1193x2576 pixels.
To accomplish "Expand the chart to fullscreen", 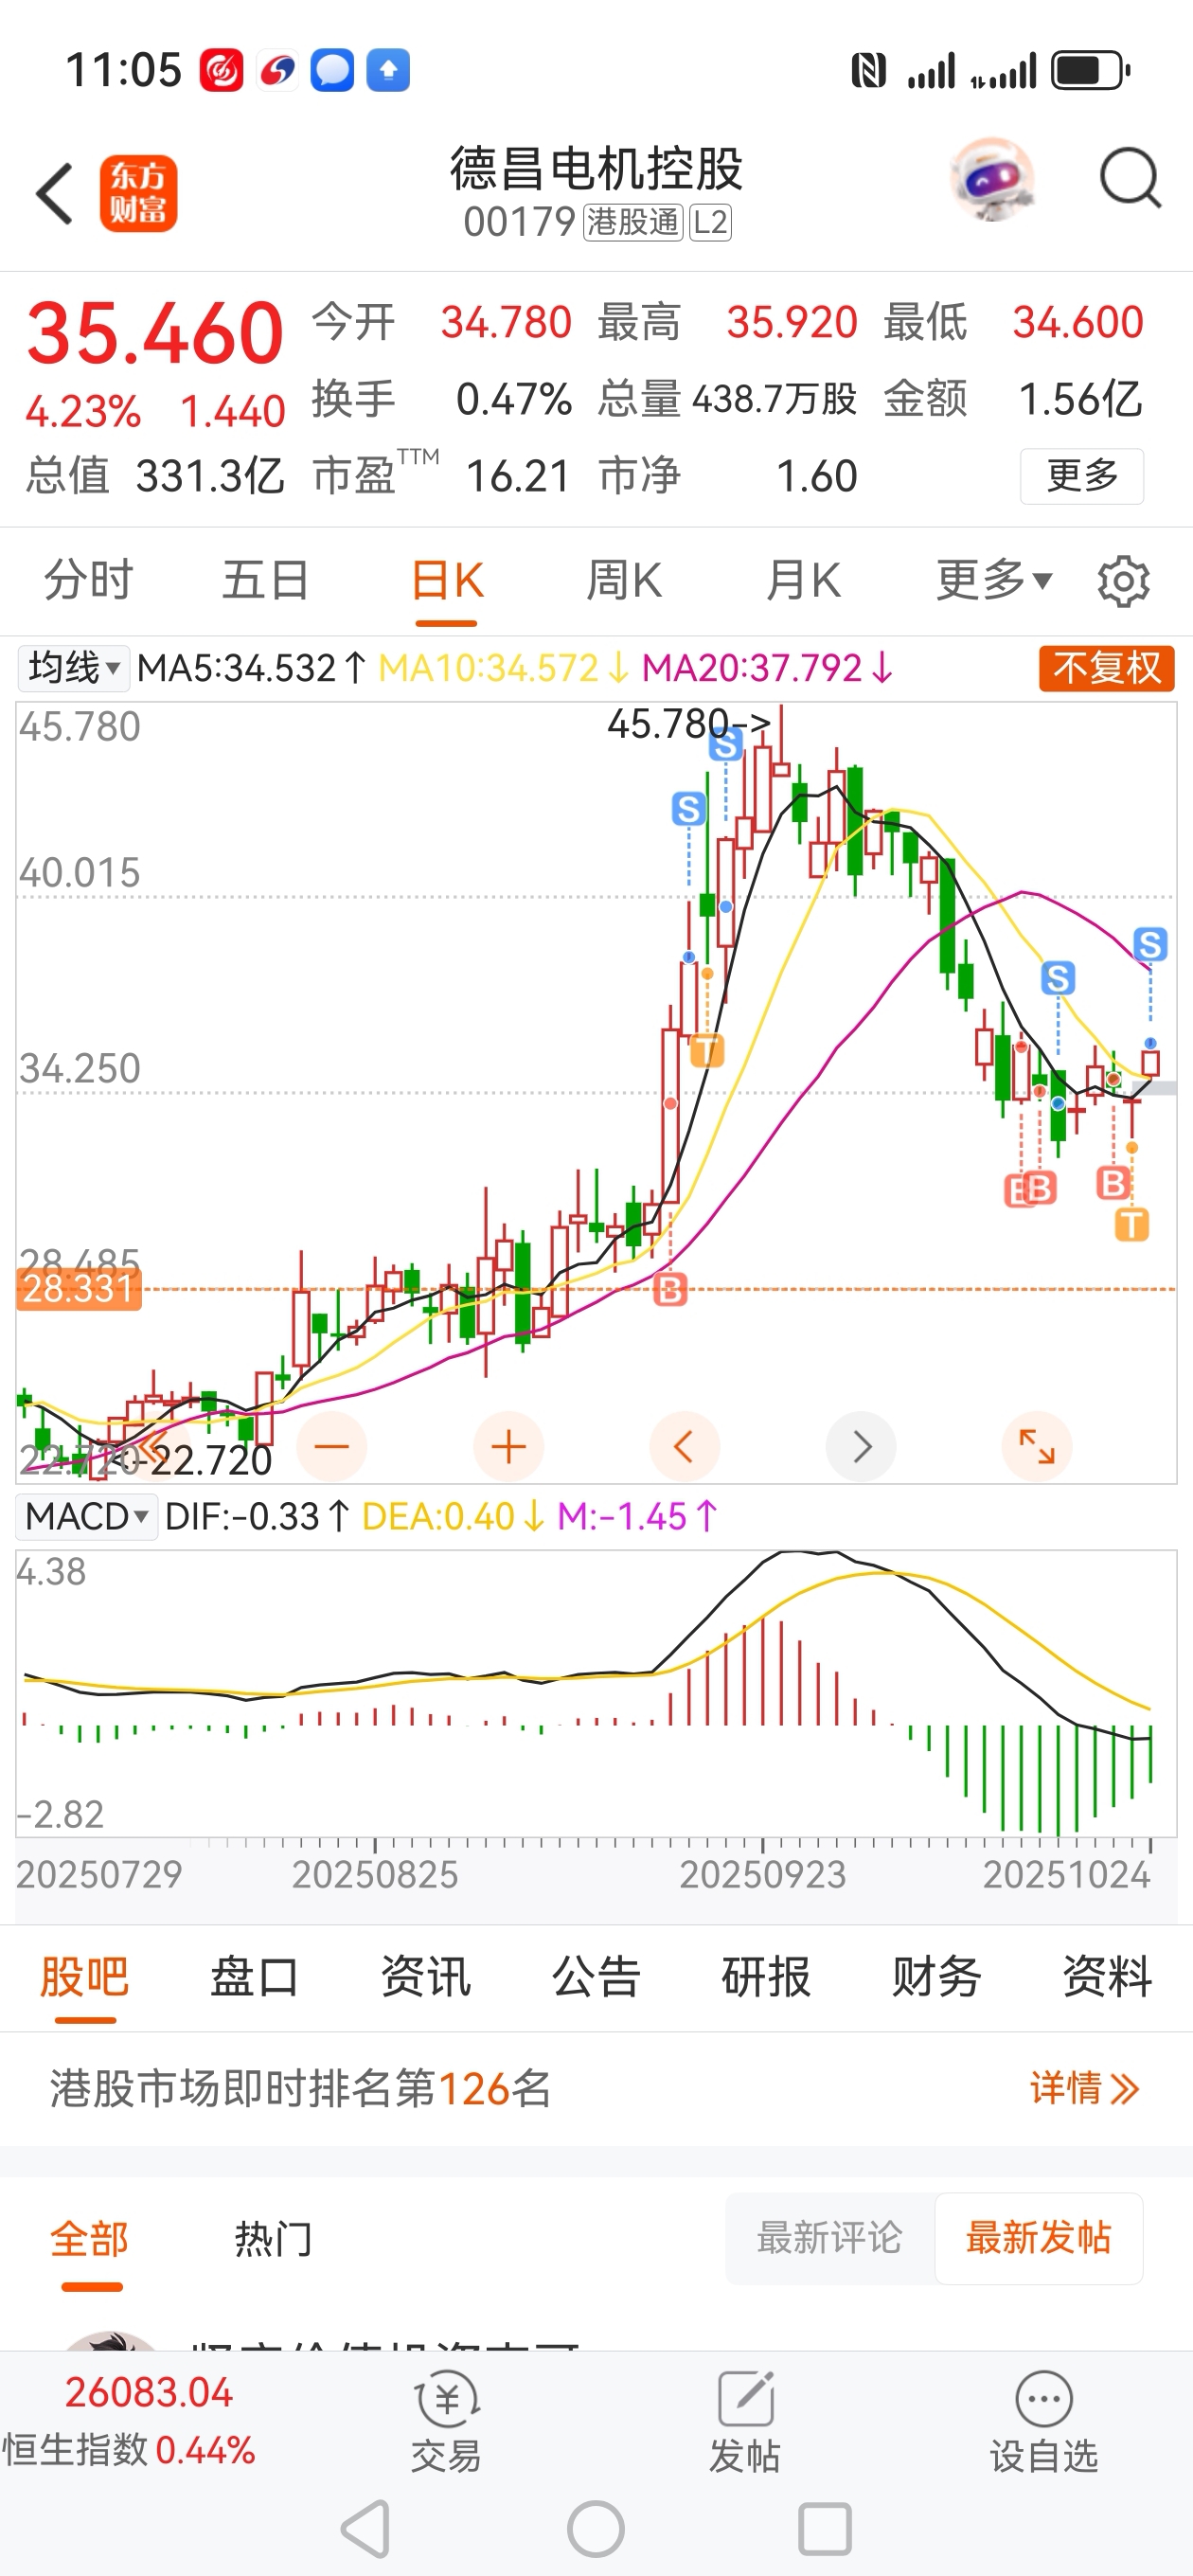I will 1037,1446.
